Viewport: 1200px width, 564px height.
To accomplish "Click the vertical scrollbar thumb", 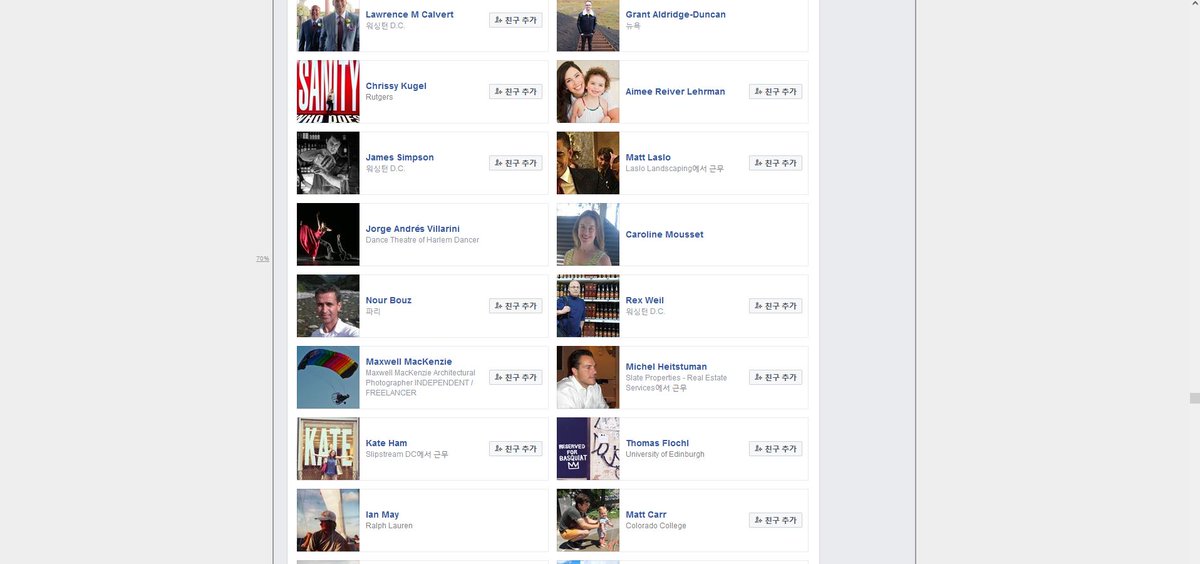I will pyautogui.click(x=1194, y=398).
